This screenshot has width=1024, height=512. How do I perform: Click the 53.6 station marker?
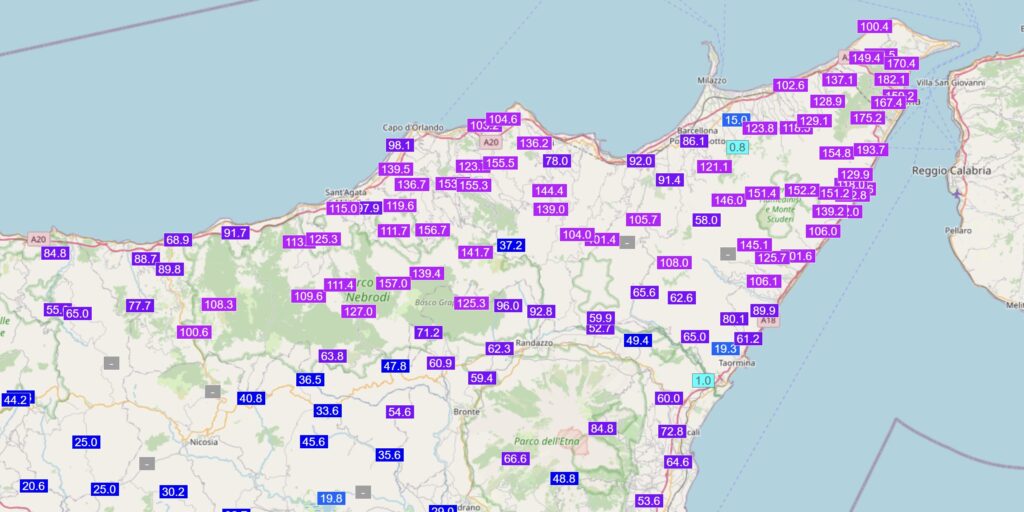tap(648, 501)
